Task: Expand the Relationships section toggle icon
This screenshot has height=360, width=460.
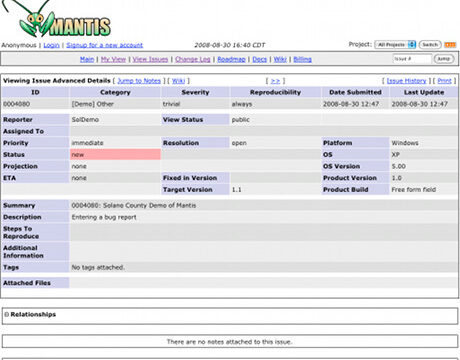Action: point(6,314)
